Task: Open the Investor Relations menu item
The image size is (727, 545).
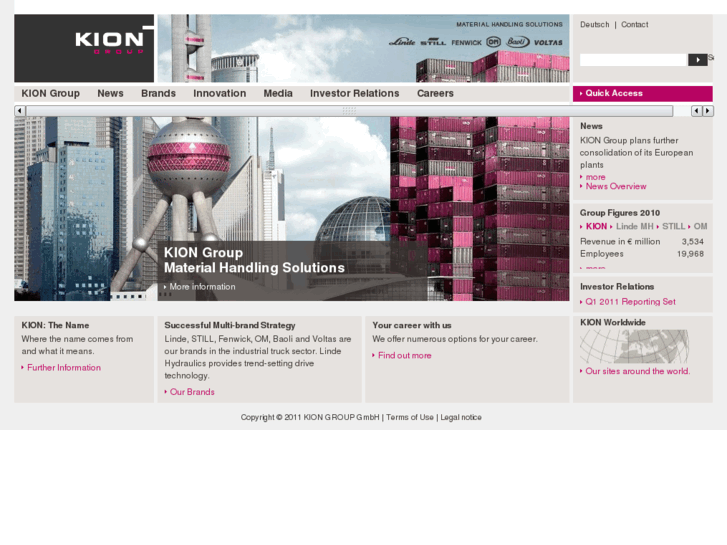Action: click(x=355, y=93)
